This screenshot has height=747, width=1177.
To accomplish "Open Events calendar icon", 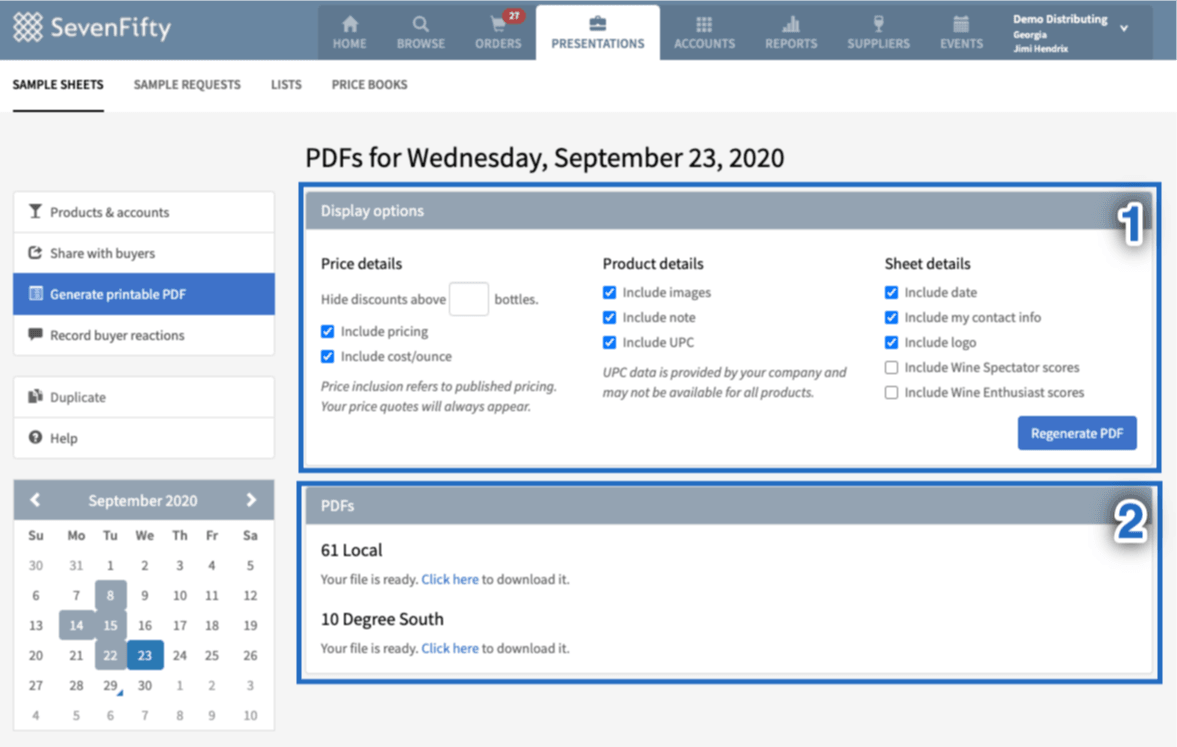I will click(x=961, y=24).
